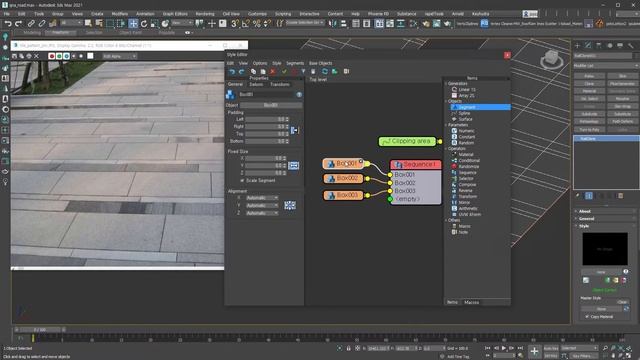Click the Style Editor paste icon
This screenshot has height=360, width=640.
click(263, 71)
